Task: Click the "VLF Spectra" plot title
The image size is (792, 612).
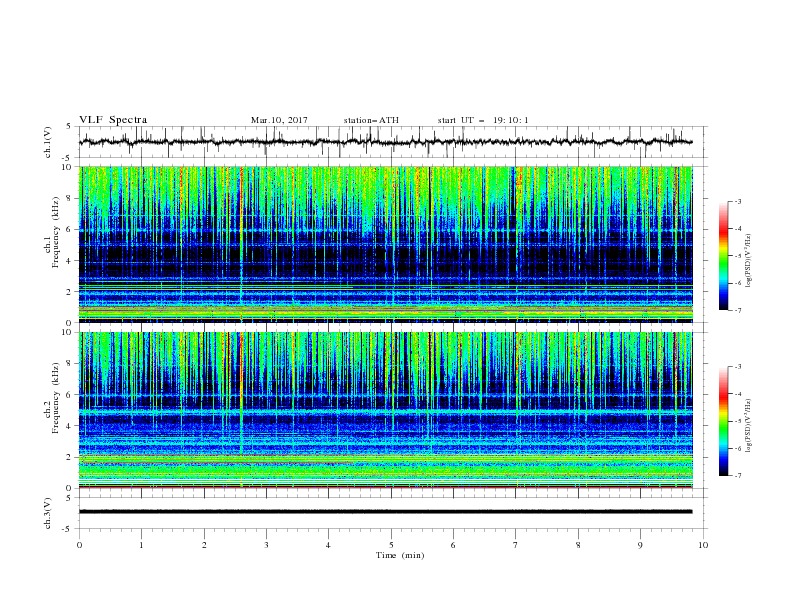Action: tap(113, 120)
